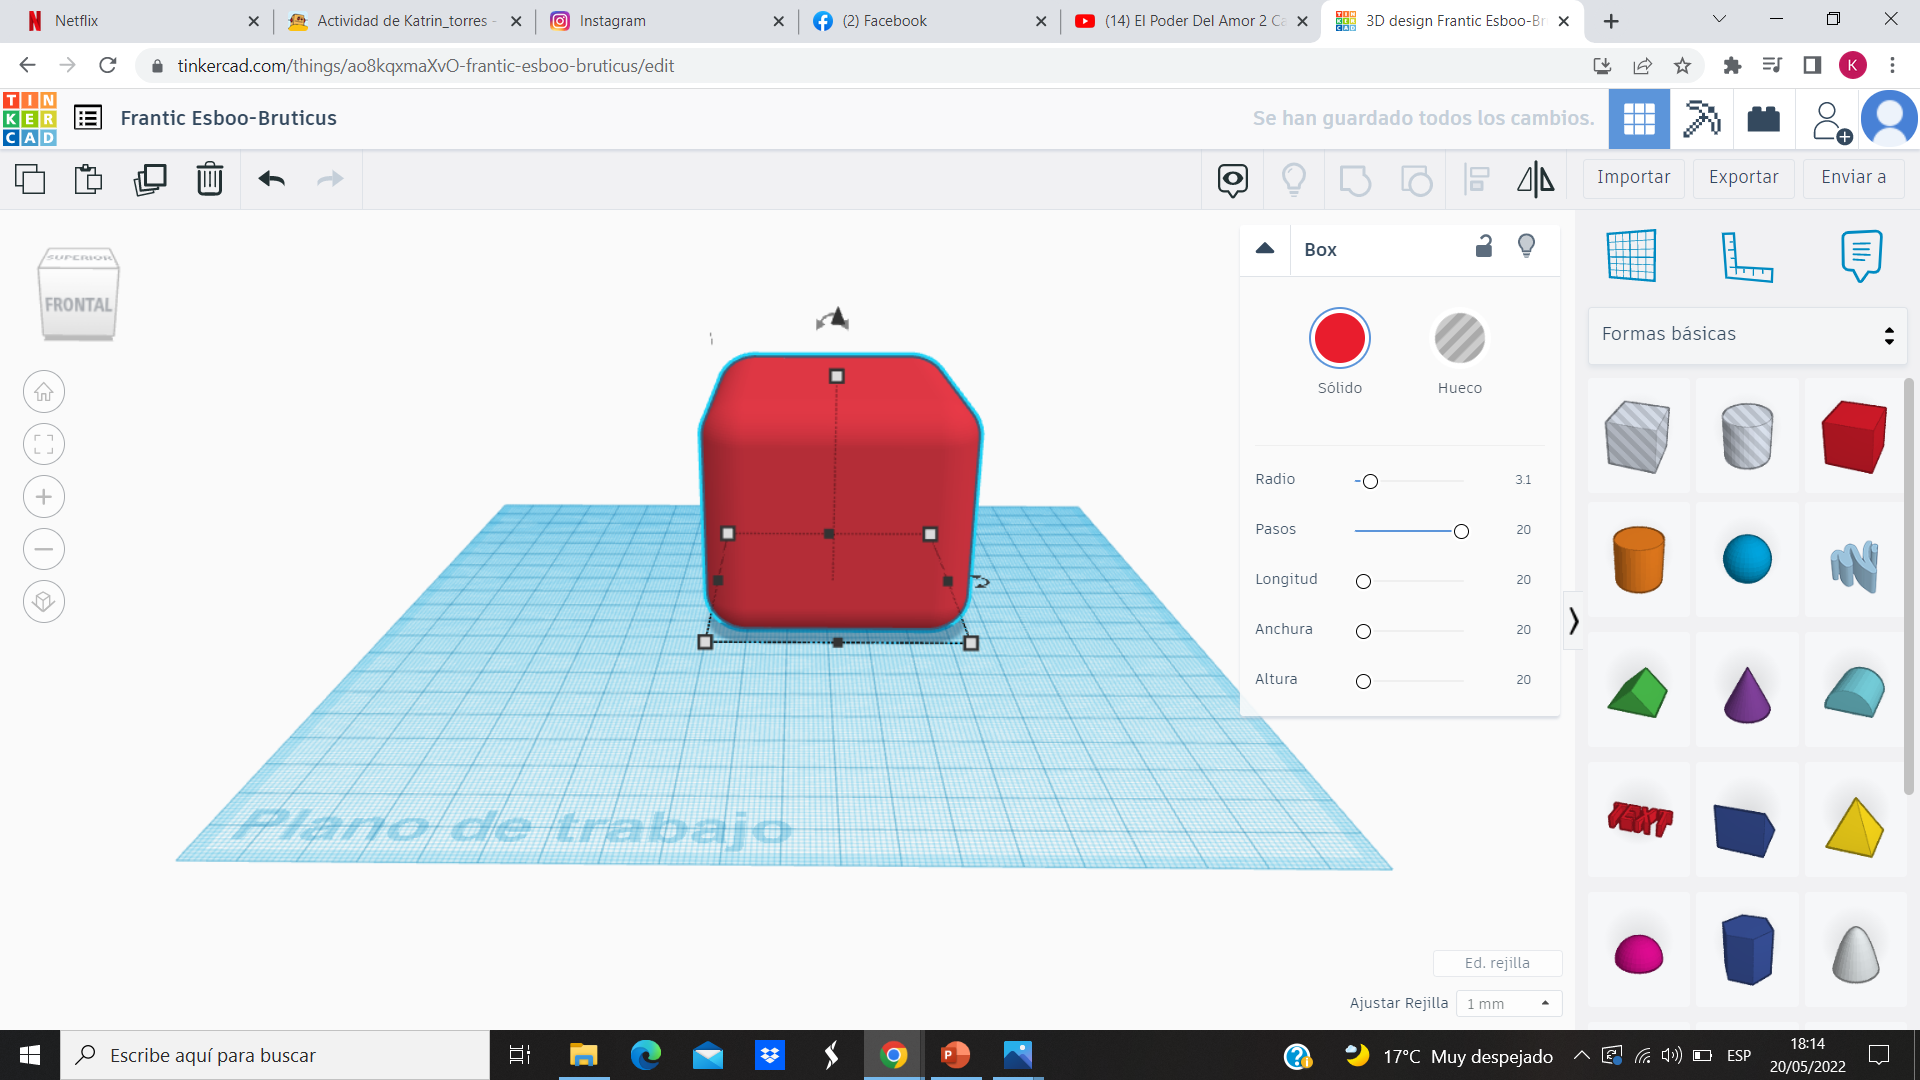Set shape to Hueco

(1459, 339)
